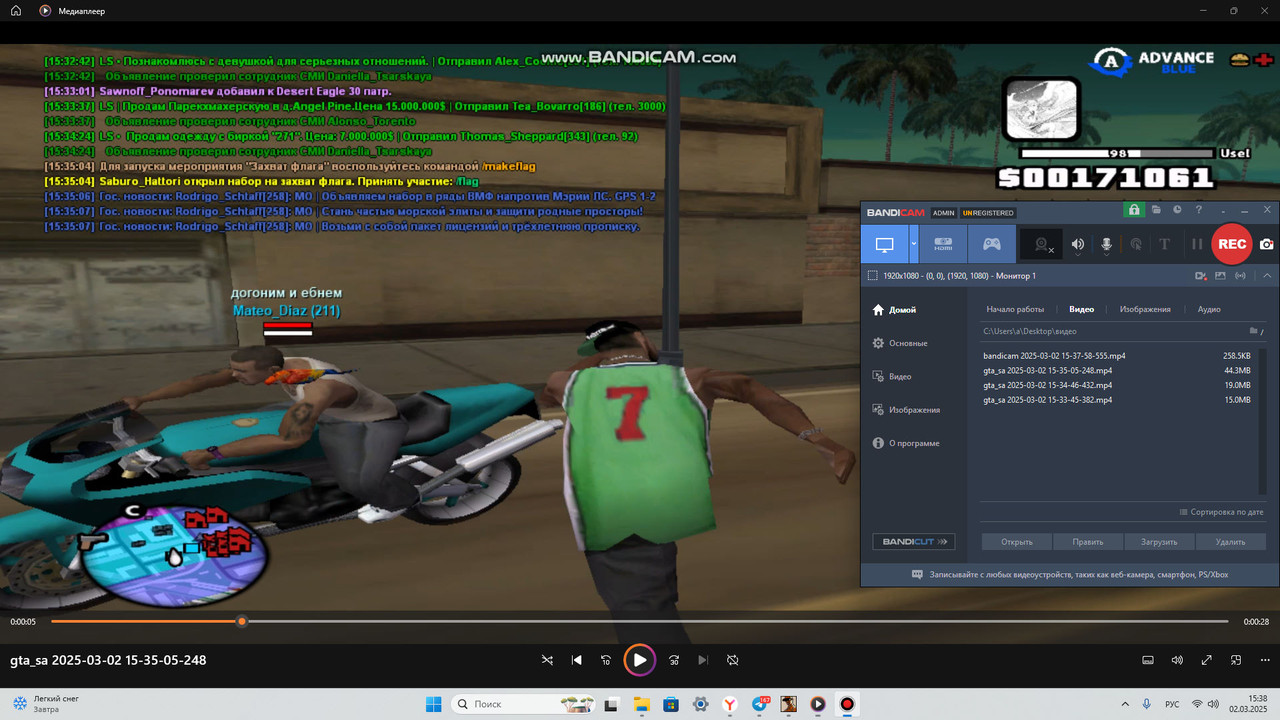This screenshot has width=1280, height=720.
Task: Click the Bandicut button
Action: click(913, 541)
